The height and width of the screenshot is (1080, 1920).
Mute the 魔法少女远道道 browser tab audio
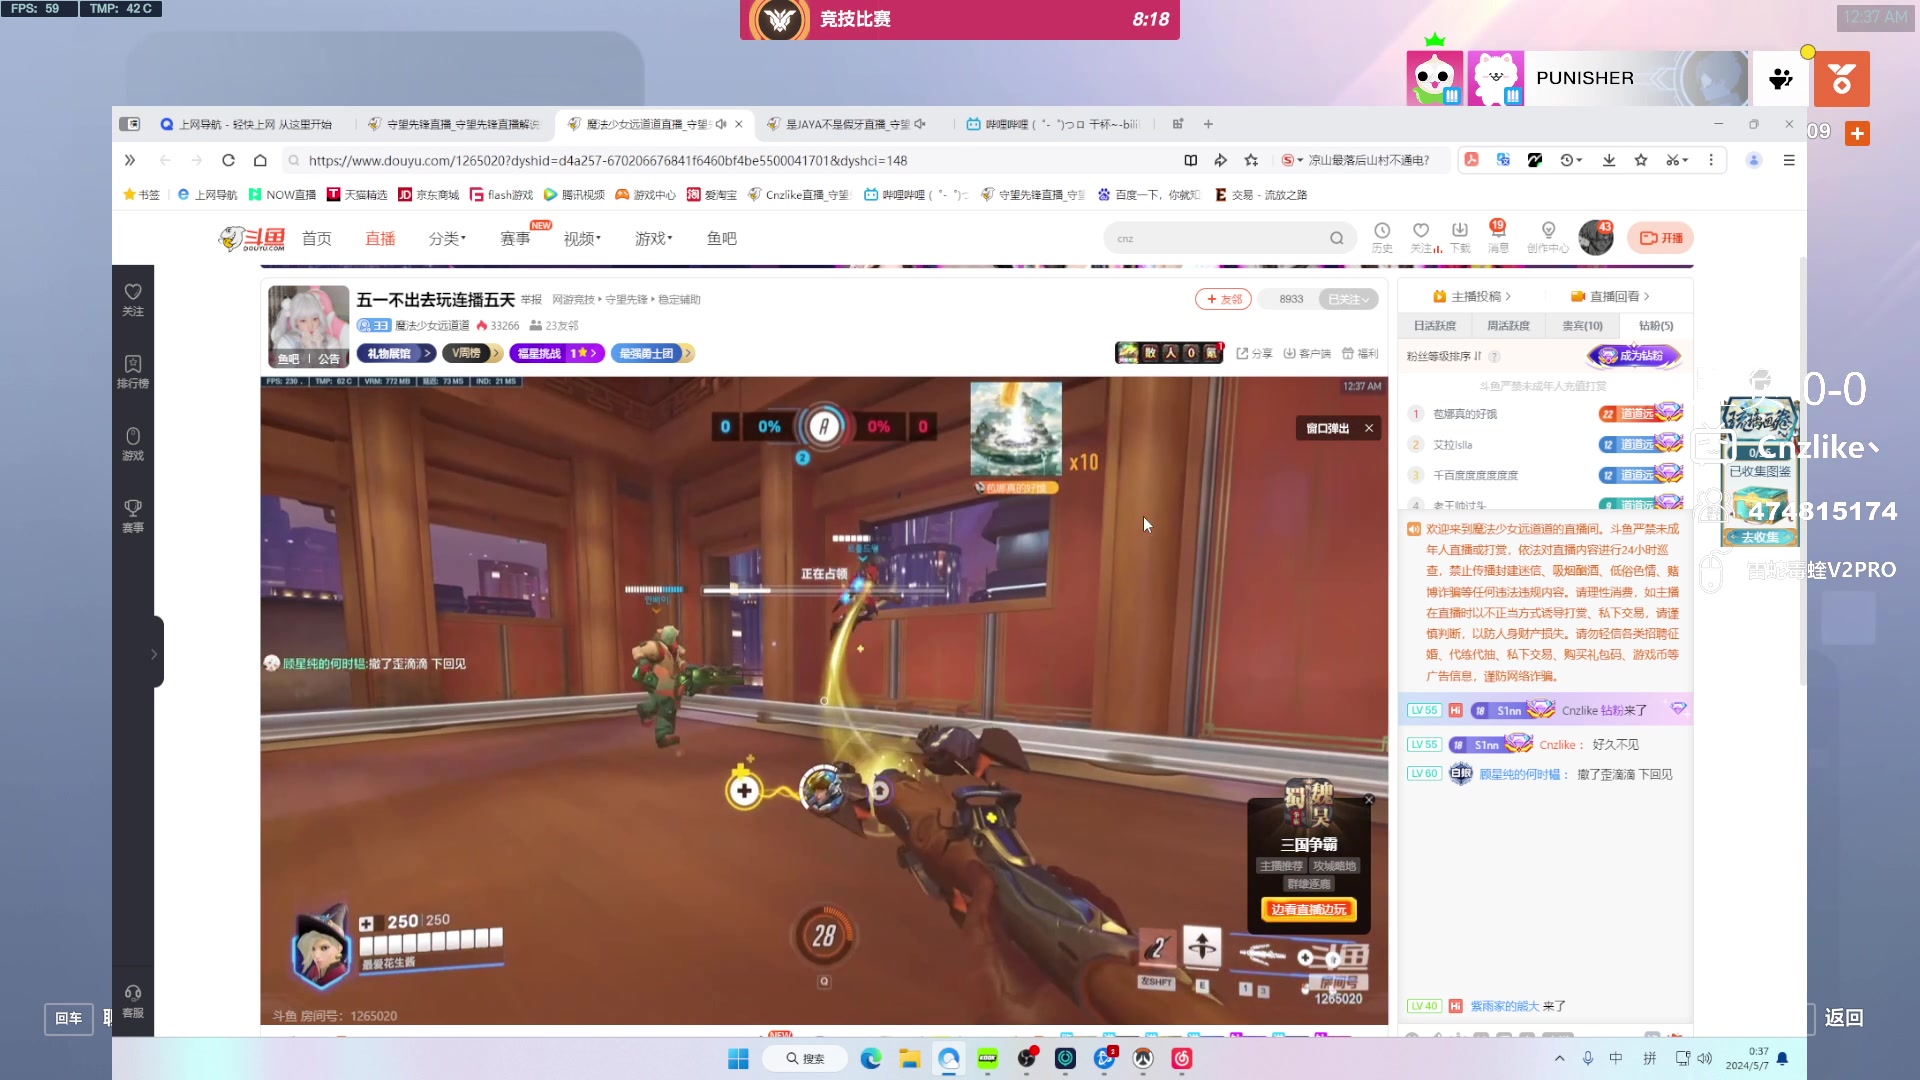coord(721,124)
